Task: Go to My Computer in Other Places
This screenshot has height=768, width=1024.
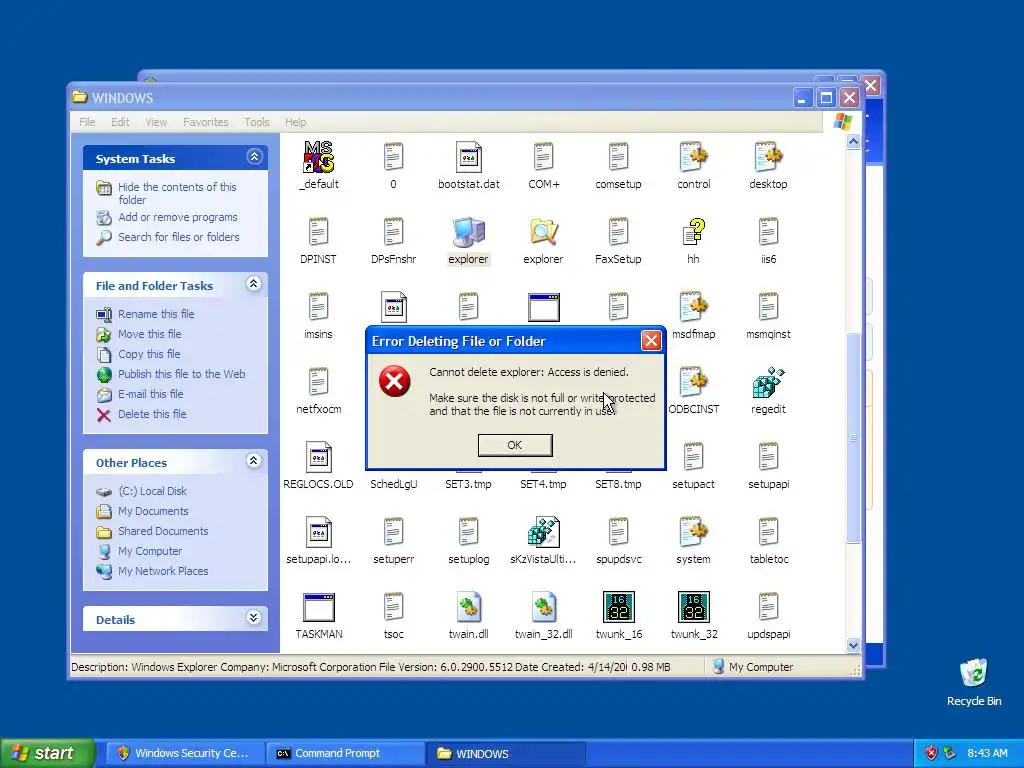Action: tap(150, 551)
